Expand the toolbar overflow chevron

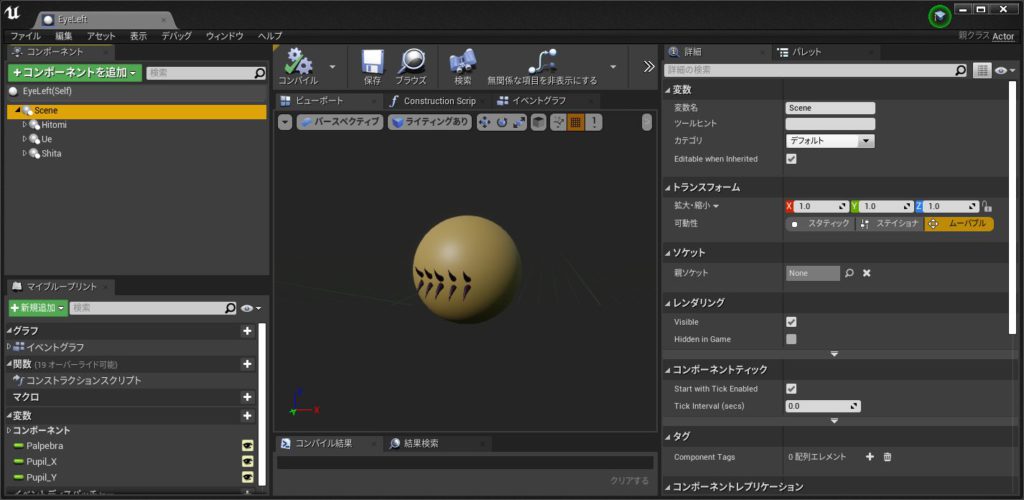click(x=648, y=66)
